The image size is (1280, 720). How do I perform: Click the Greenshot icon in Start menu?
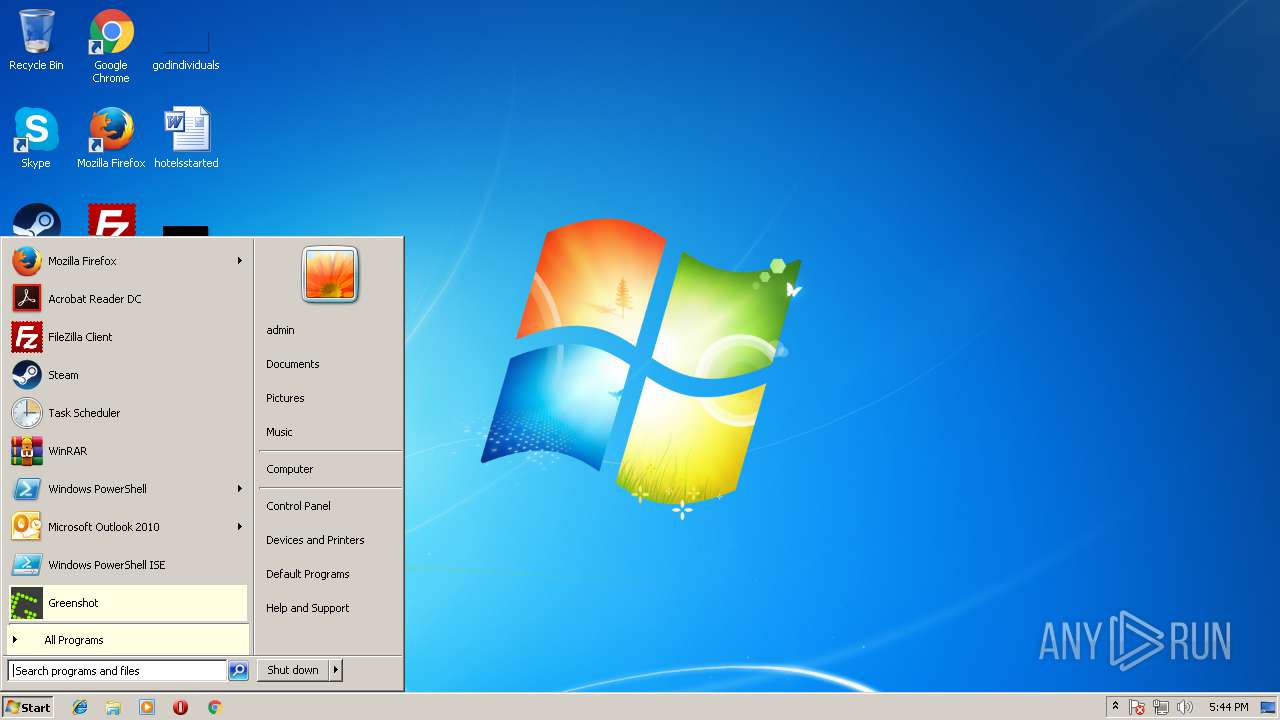tap(27, 603)
